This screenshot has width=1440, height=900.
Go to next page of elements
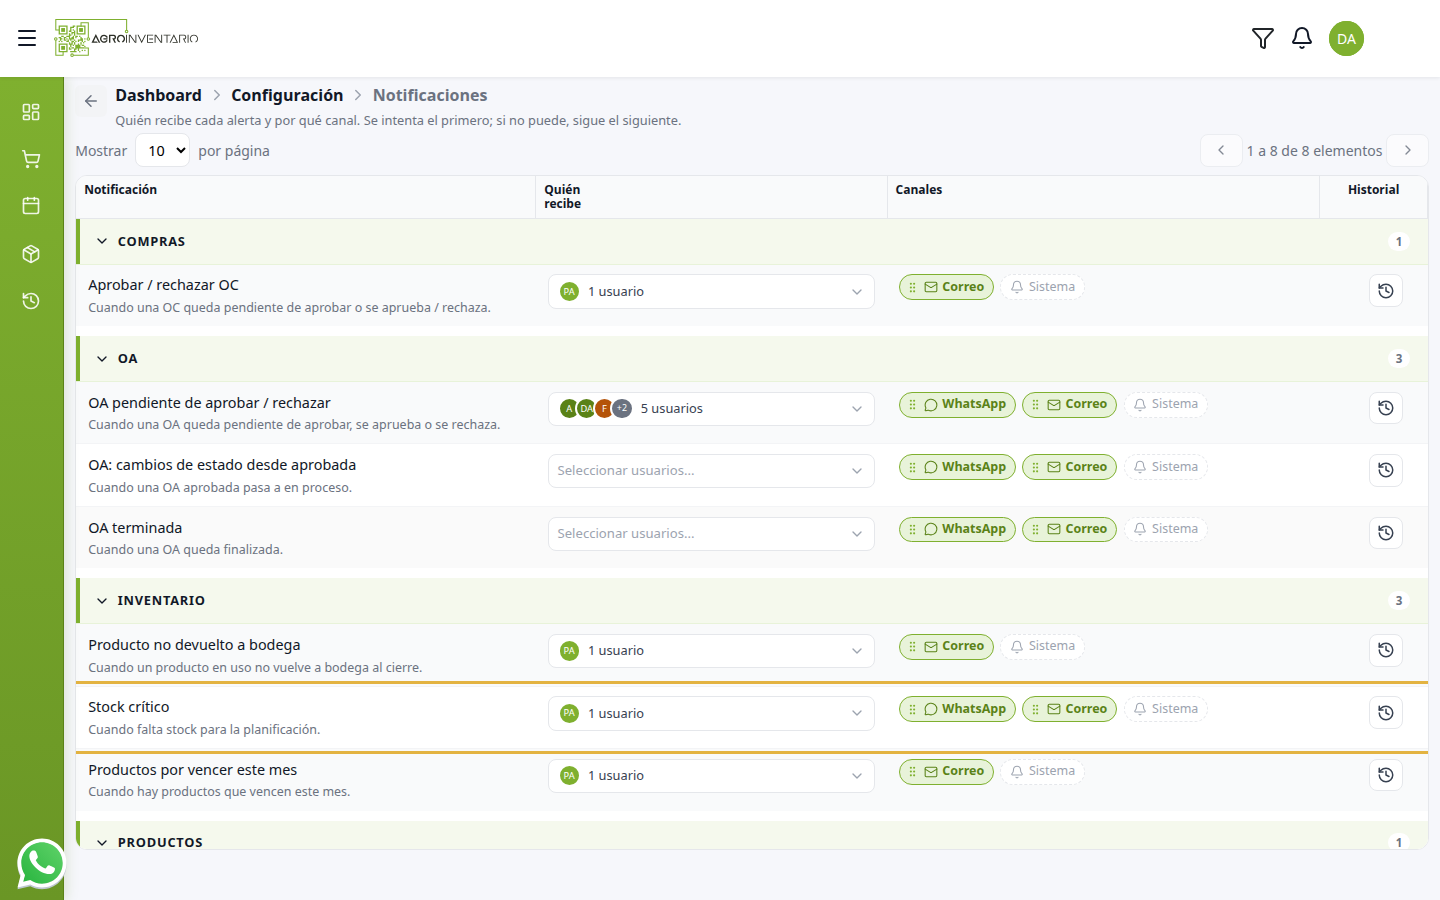point(1408,151)
